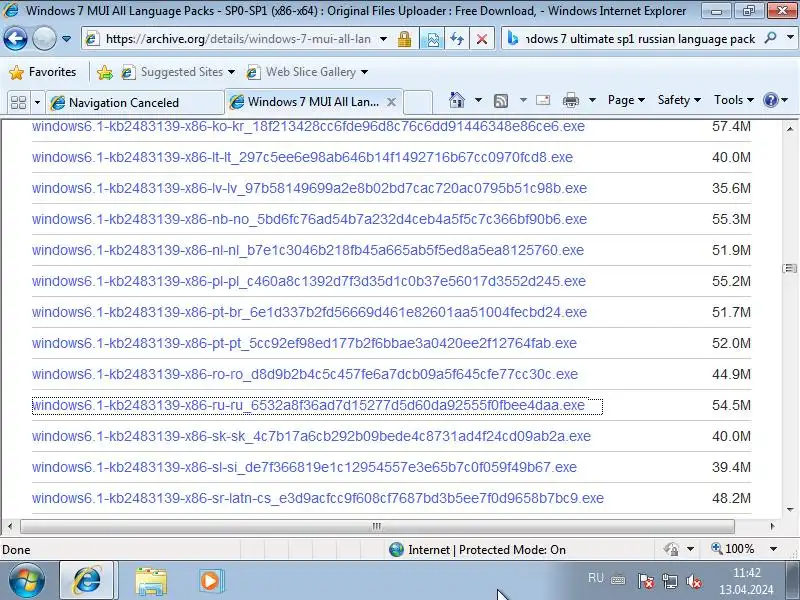Close the Windows 7 MUI tab

click(391, 102)
